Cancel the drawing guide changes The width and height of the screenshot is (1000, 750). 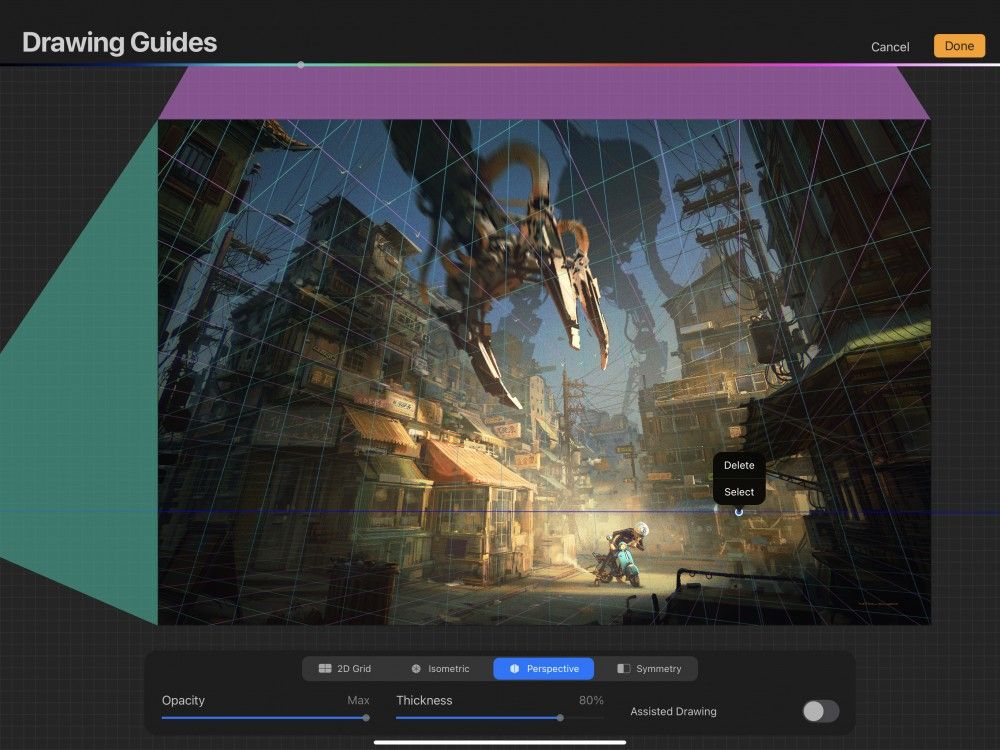(x=889, y=46)
